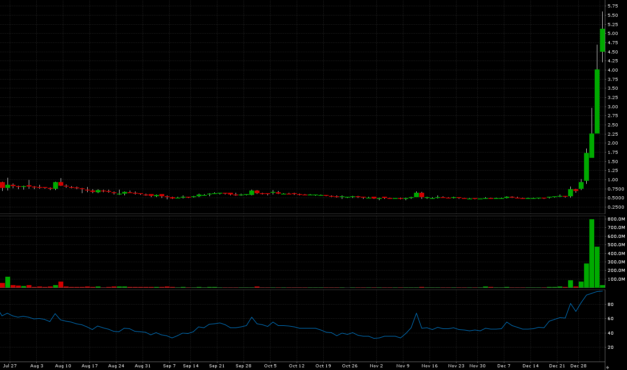The width and height of the screenshot is (627, 370).
Task: Click the 'Aug 10' date label
Action: coord(63,366)
